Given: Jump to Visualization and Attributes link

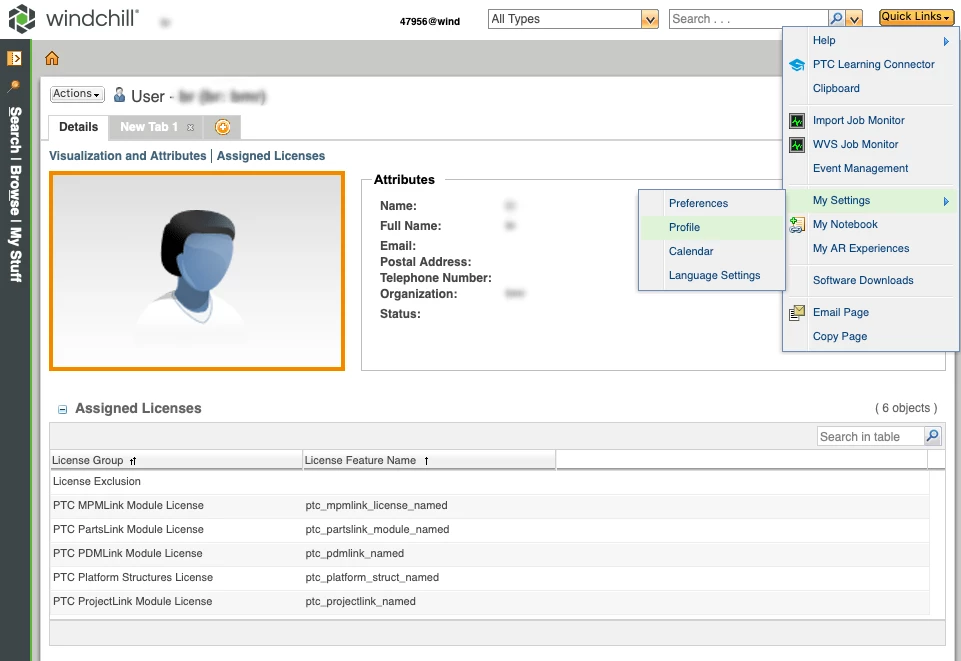Looking at the screenshot, I should [x=127, y=156].
